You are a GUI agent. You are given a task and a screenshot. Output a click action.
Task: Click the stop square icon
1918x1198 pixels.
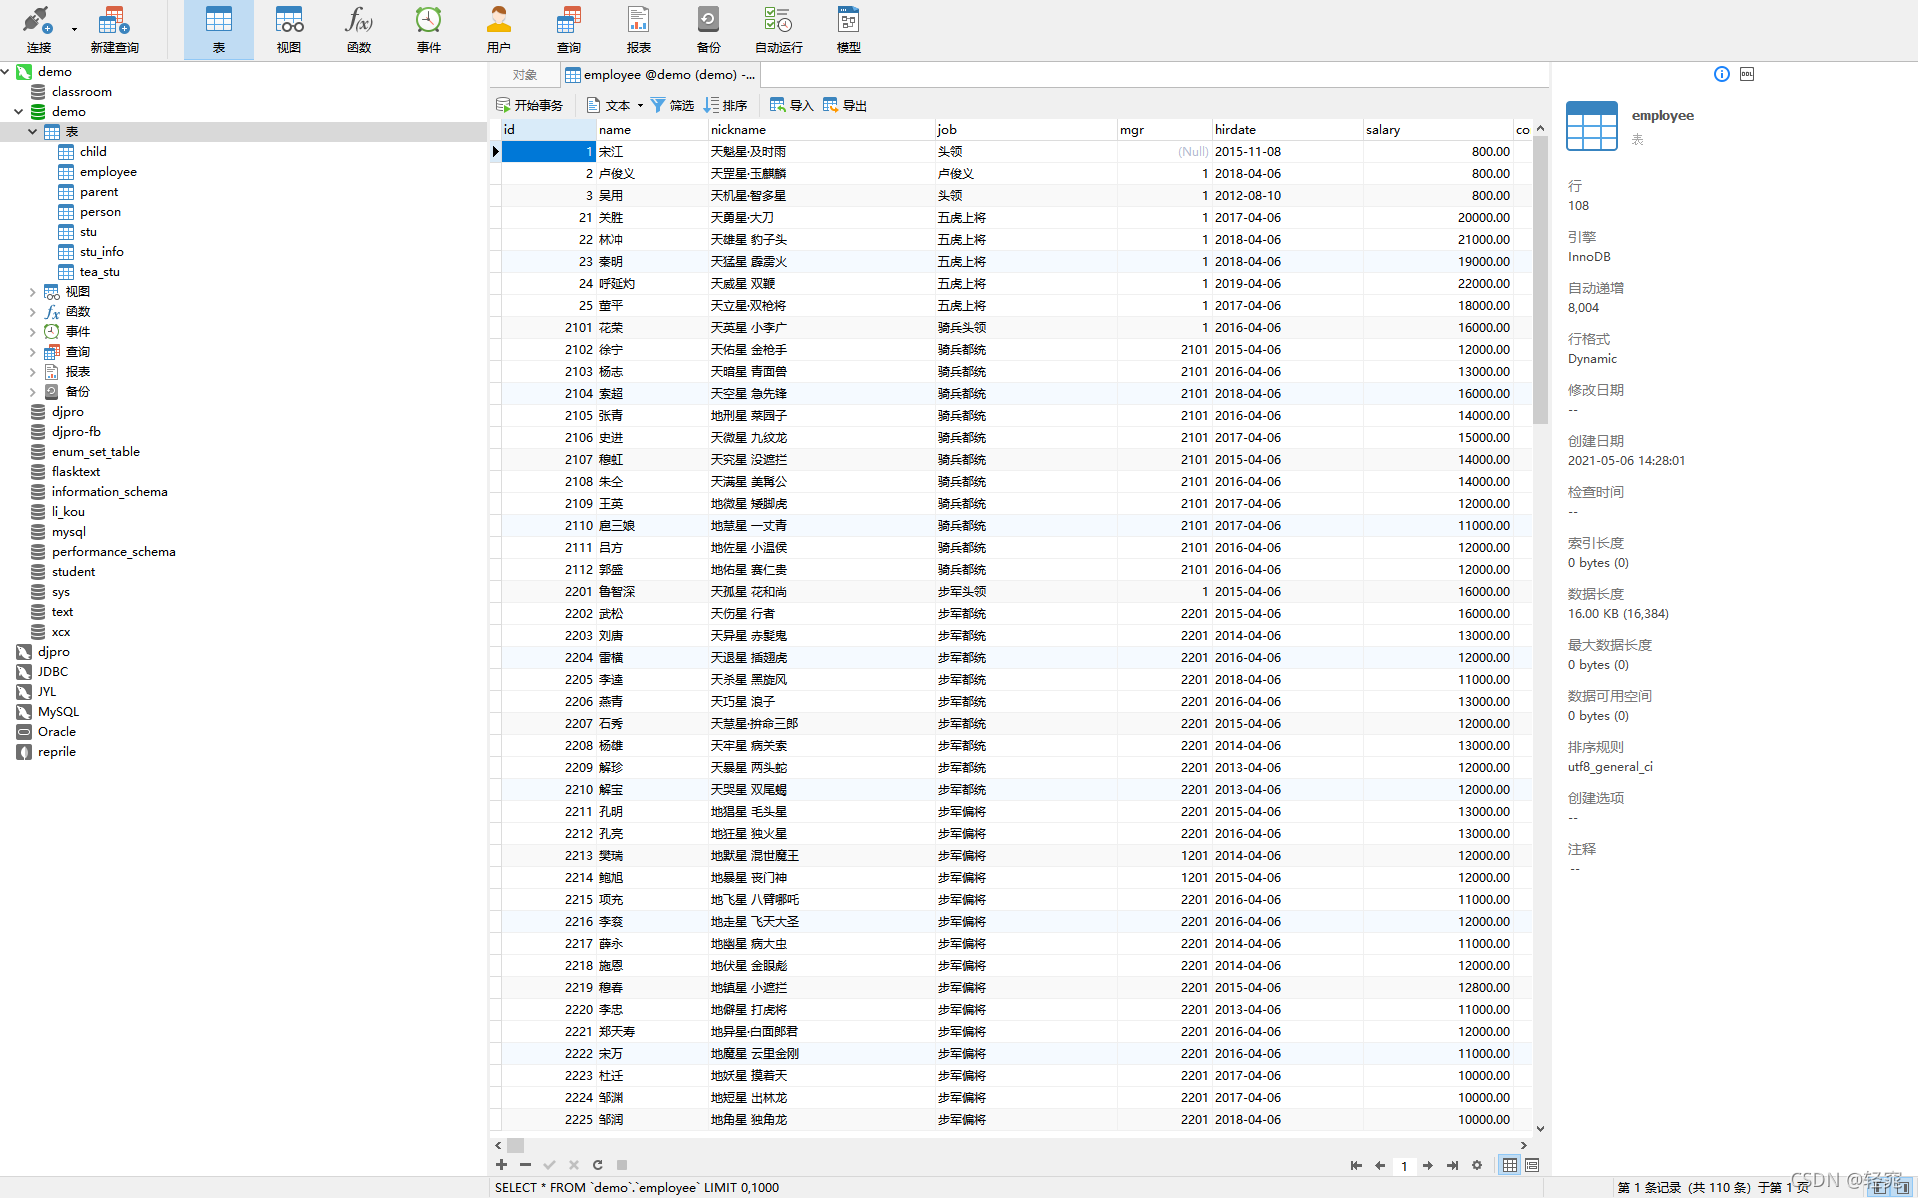(x=621, y=1165)
